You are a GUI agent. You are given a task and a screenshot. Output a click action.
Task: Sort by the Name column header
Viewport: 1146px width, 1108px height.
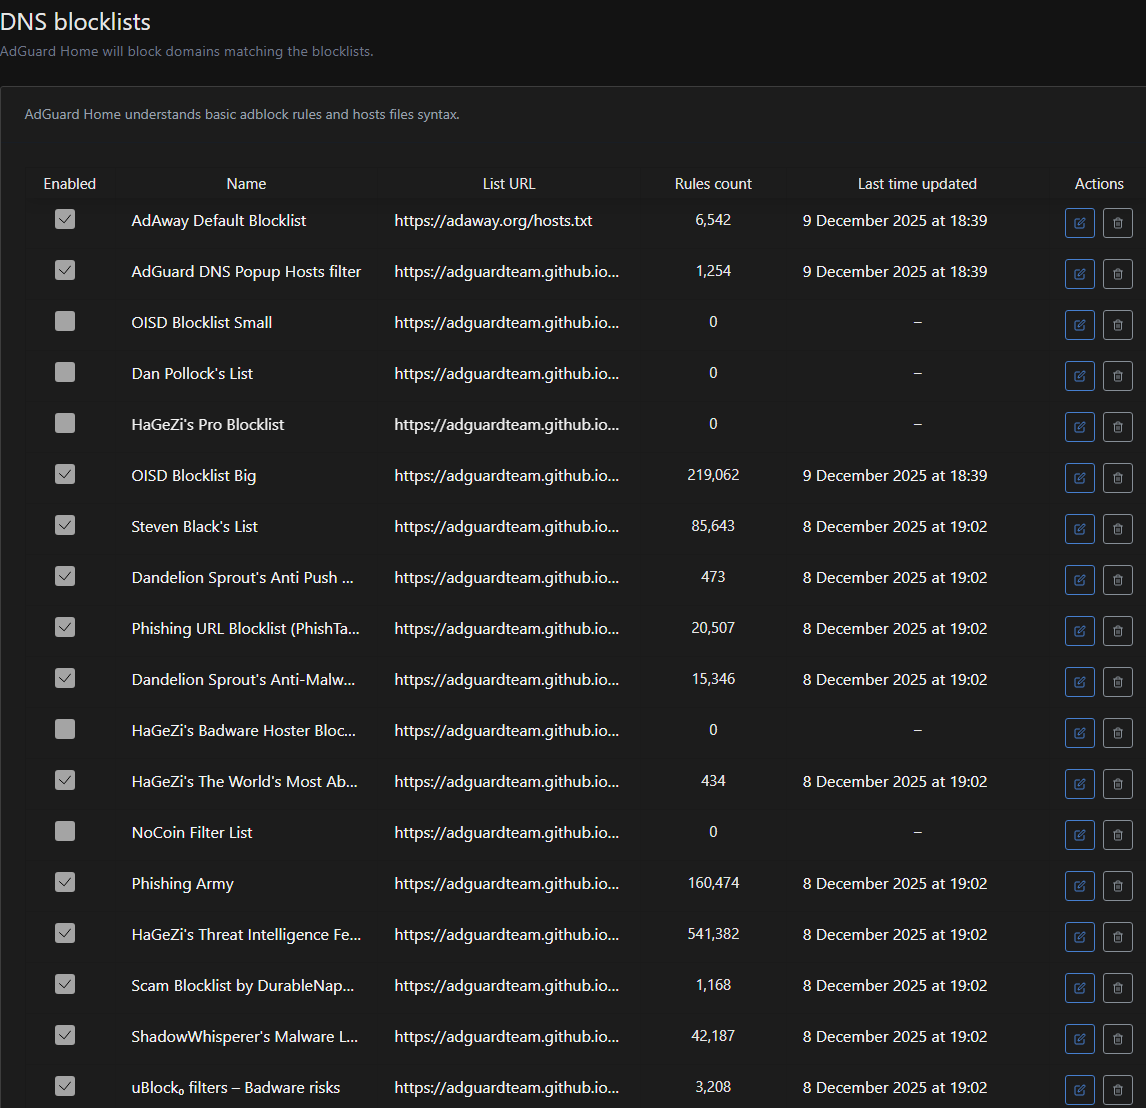click(x=246, y=184)
